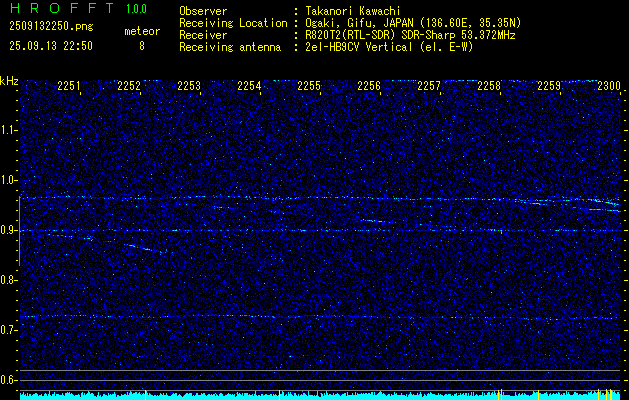
Task: Click the 25.09.13 22:50 date stamp
Action: click(x=50, y=46)
